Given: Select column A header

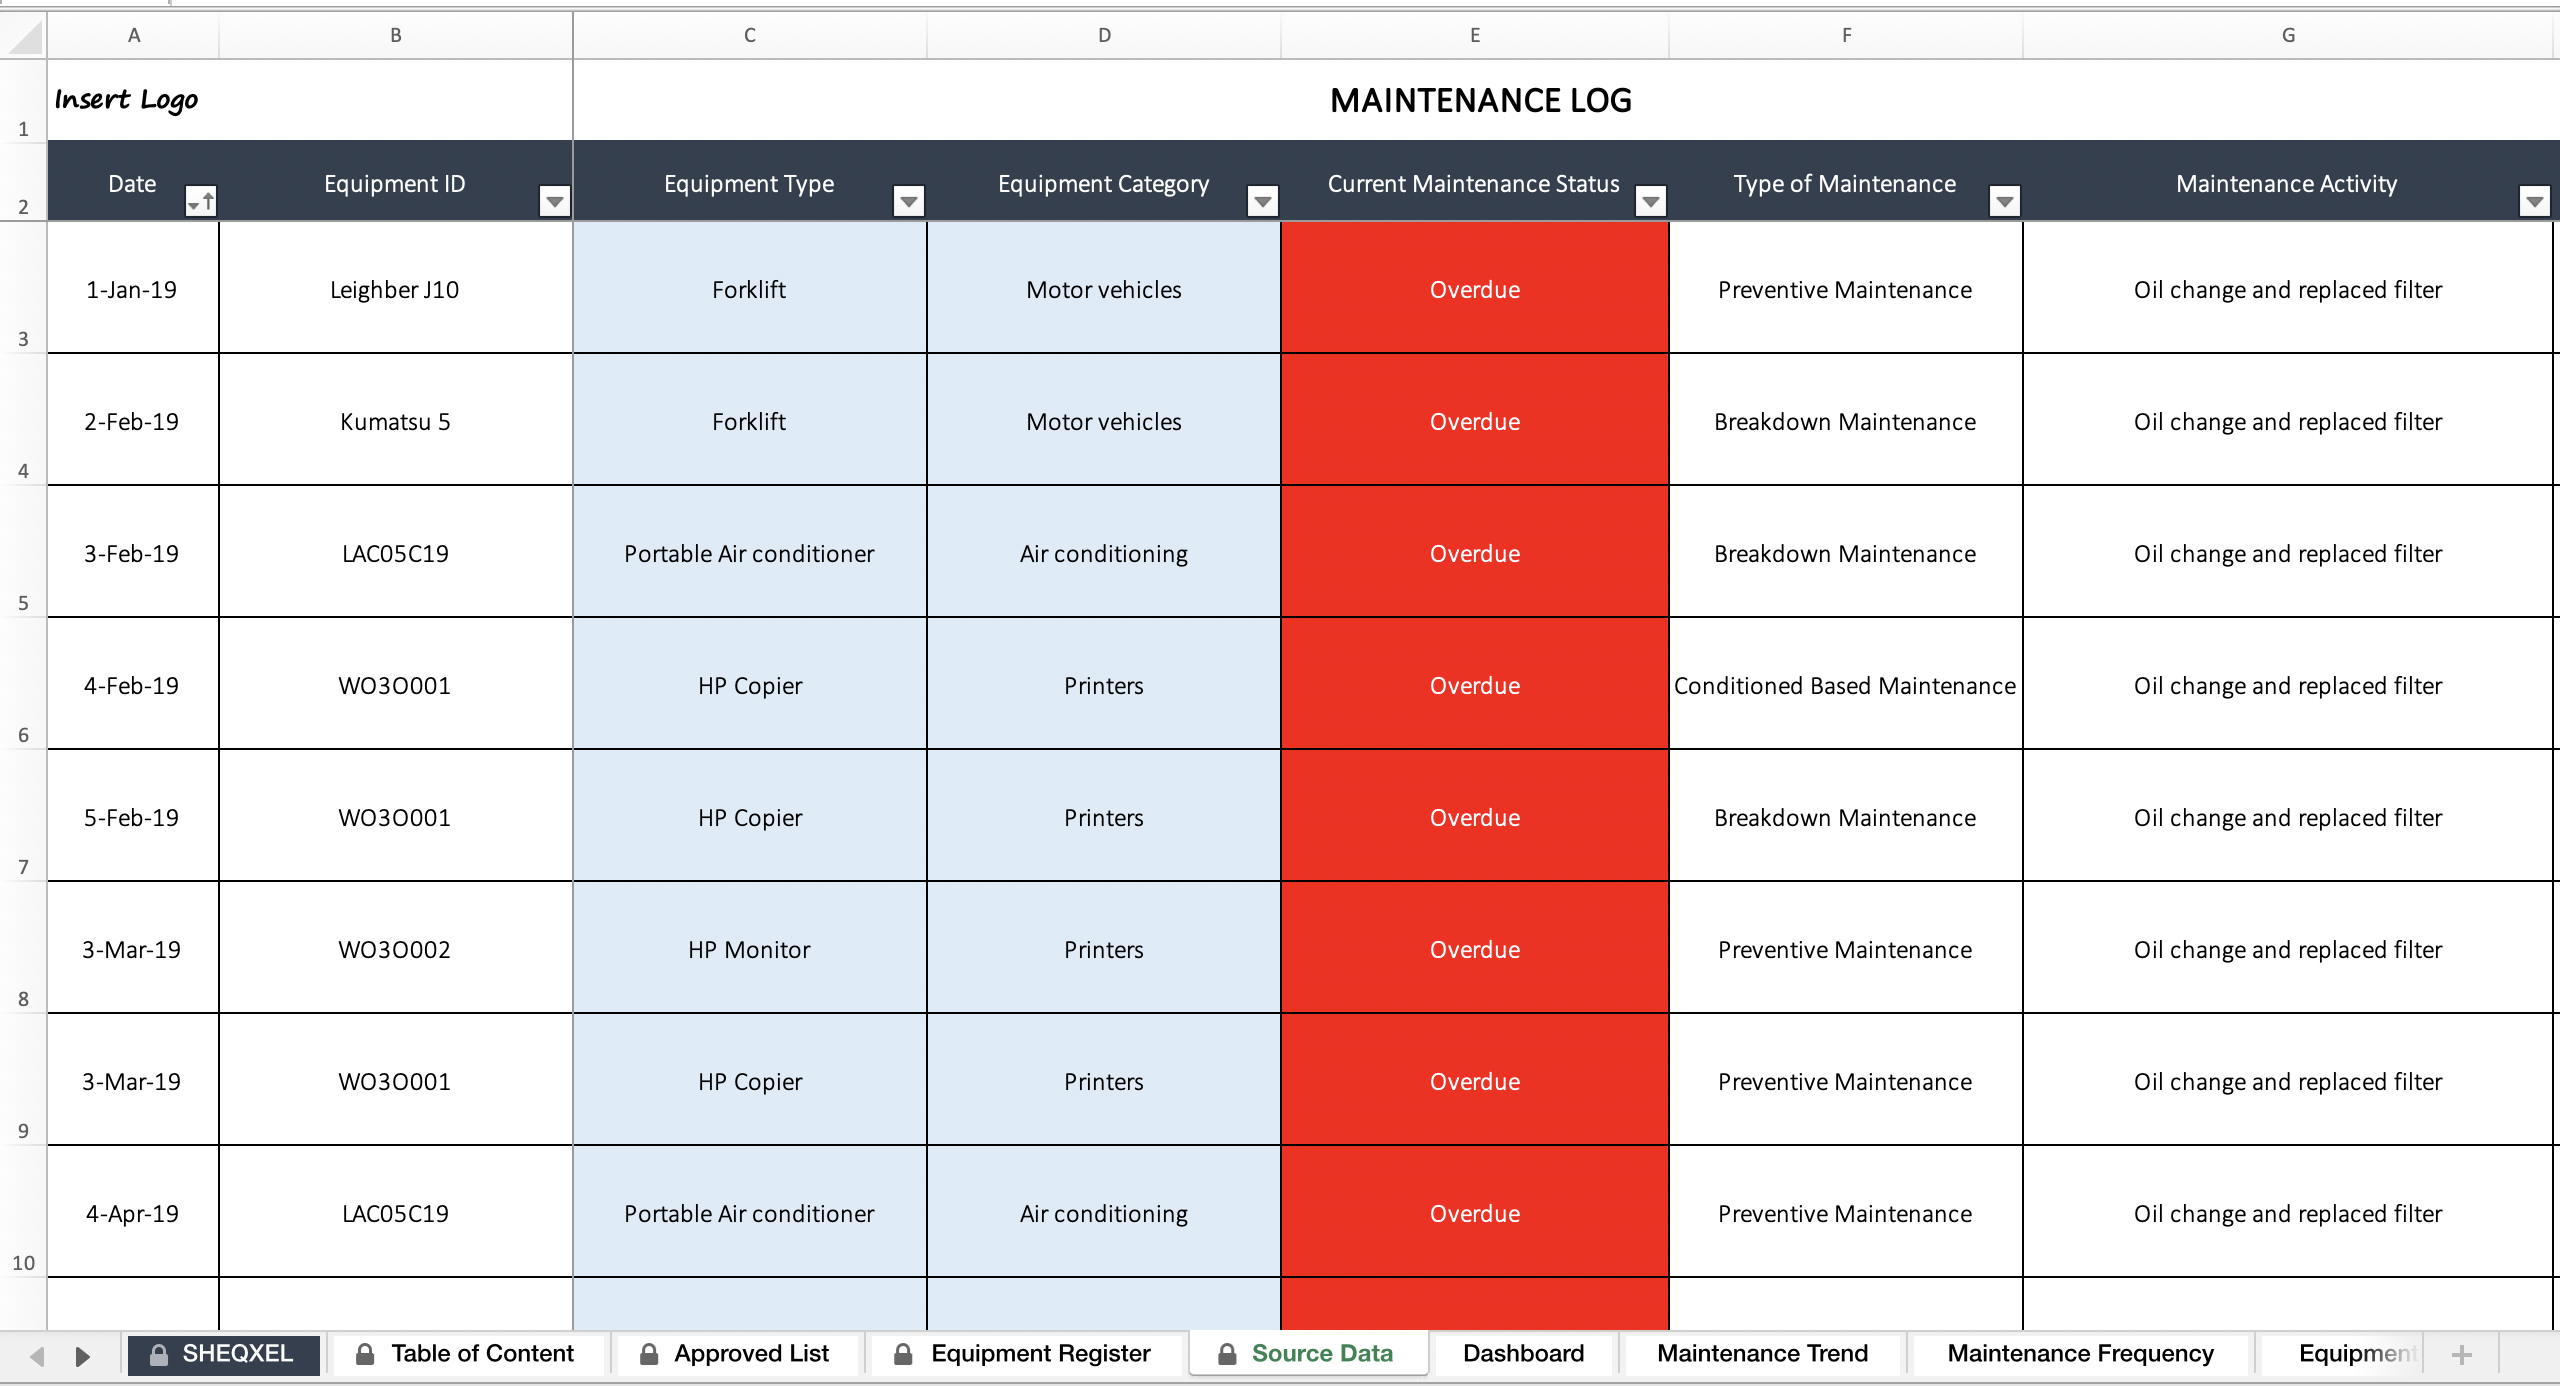Looking at the screenshot, I should [x=133, y=36].
